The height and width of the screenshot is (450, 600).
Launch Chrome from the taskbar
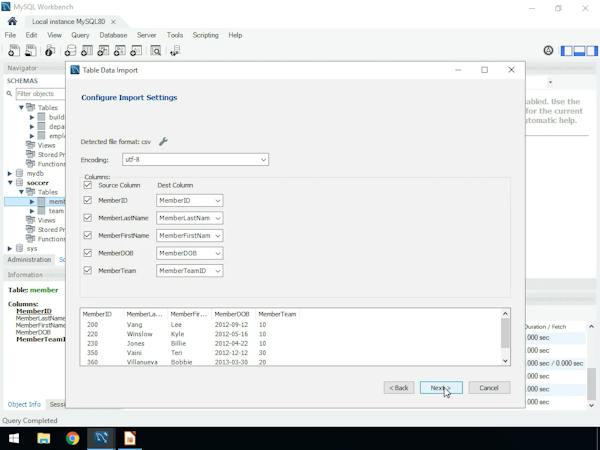72,438
